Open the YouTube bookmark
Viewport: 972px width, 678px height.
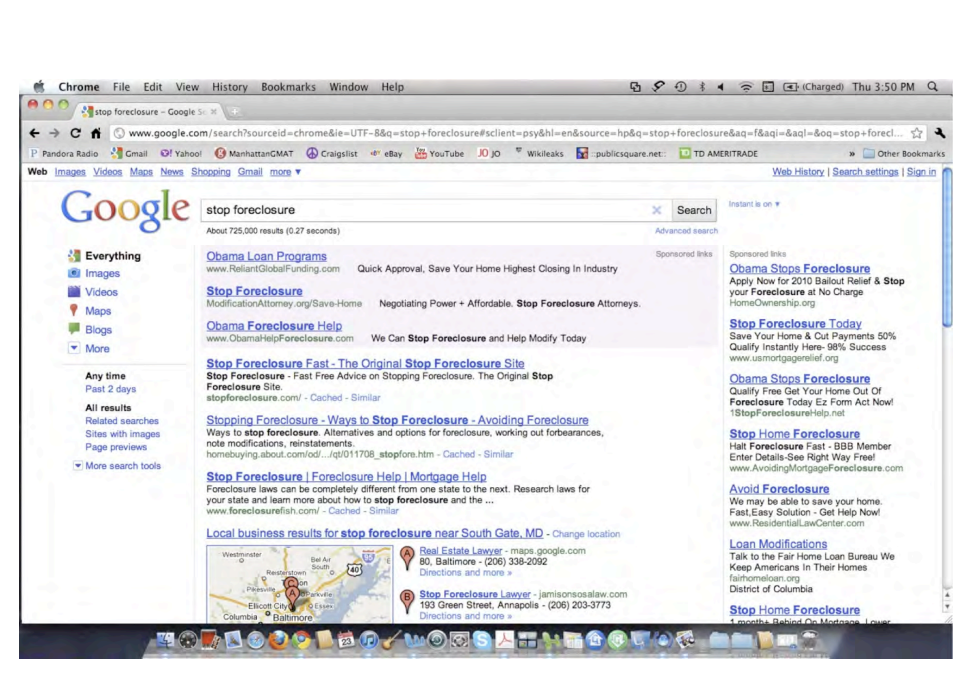click(440, 154)
